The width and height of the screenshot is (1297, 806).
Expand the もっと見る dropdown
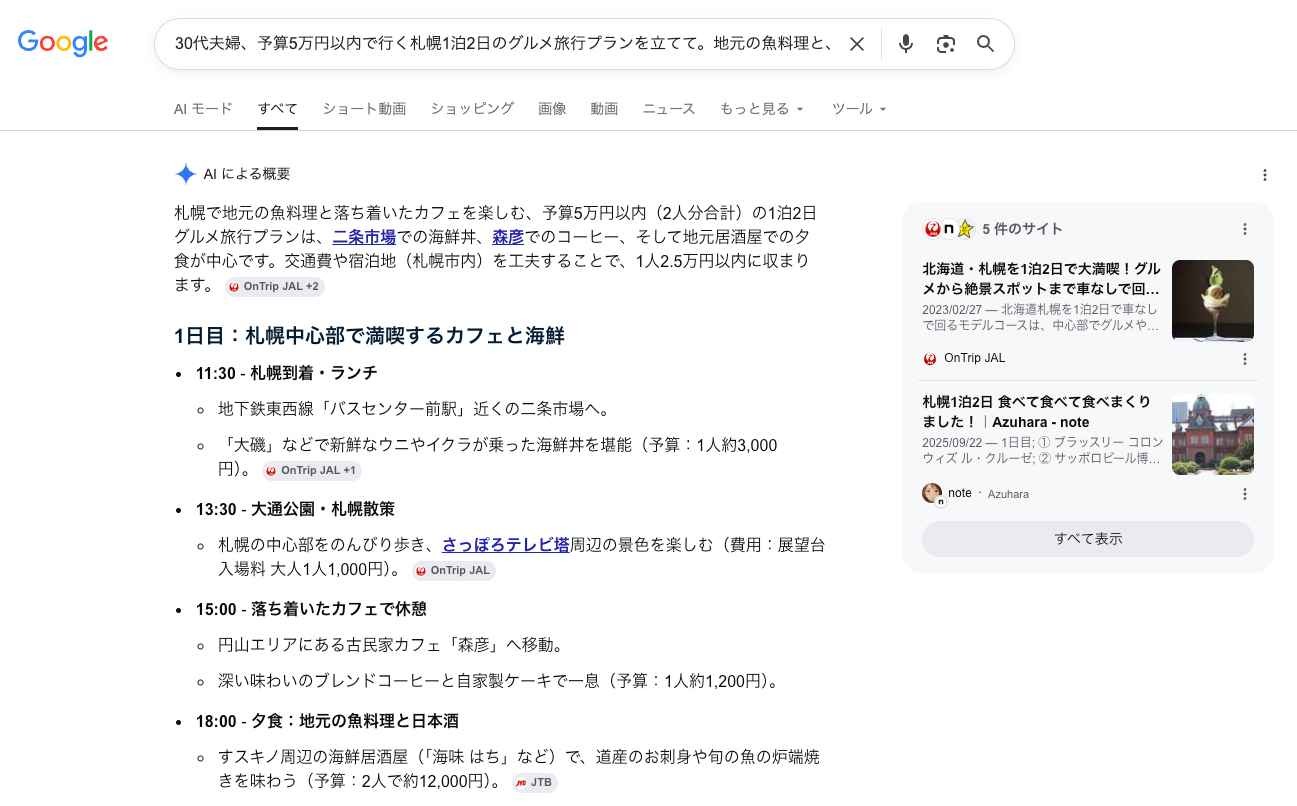[x=762, y=109]
